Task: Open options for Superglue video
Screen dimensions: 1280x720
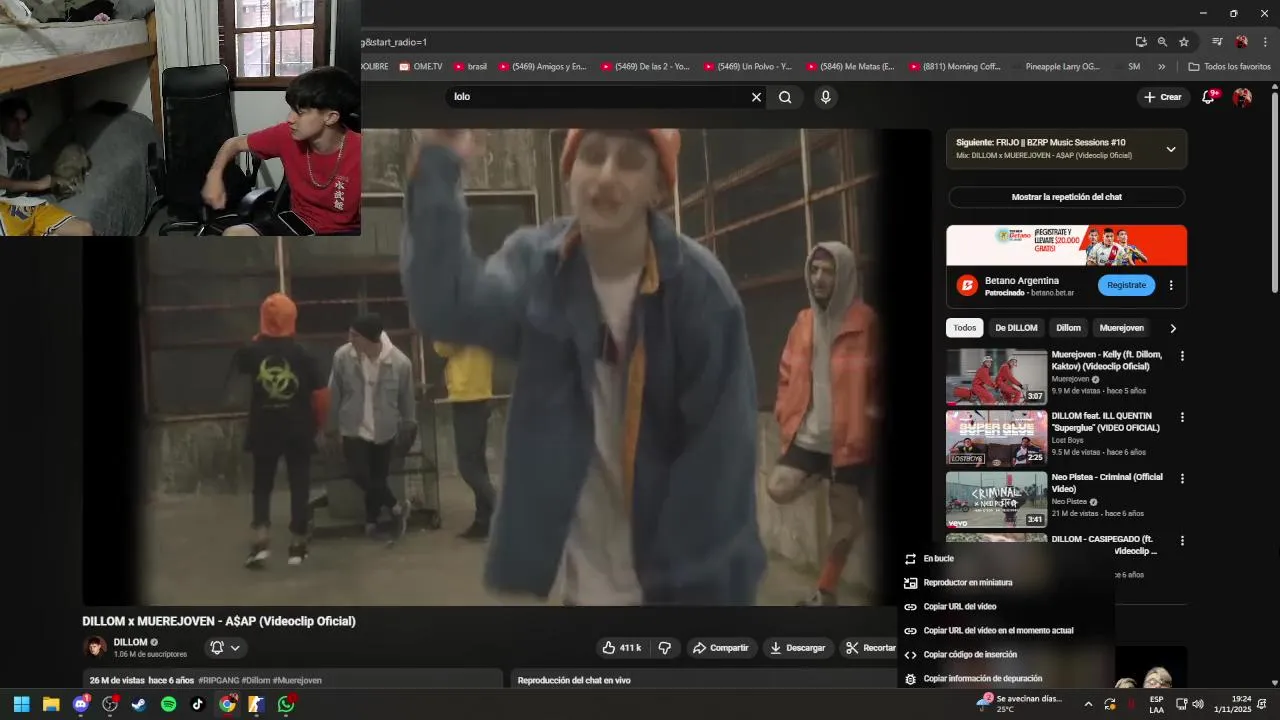Action: point(1182,417)
